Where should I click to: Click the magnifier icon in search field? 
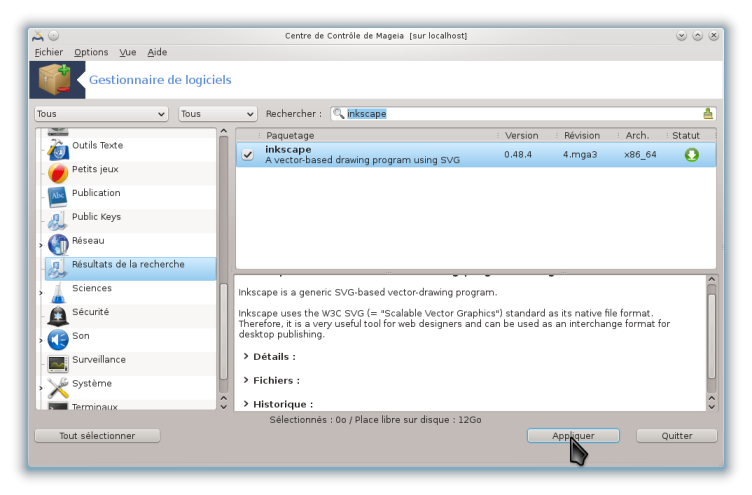tap(339, 114)
